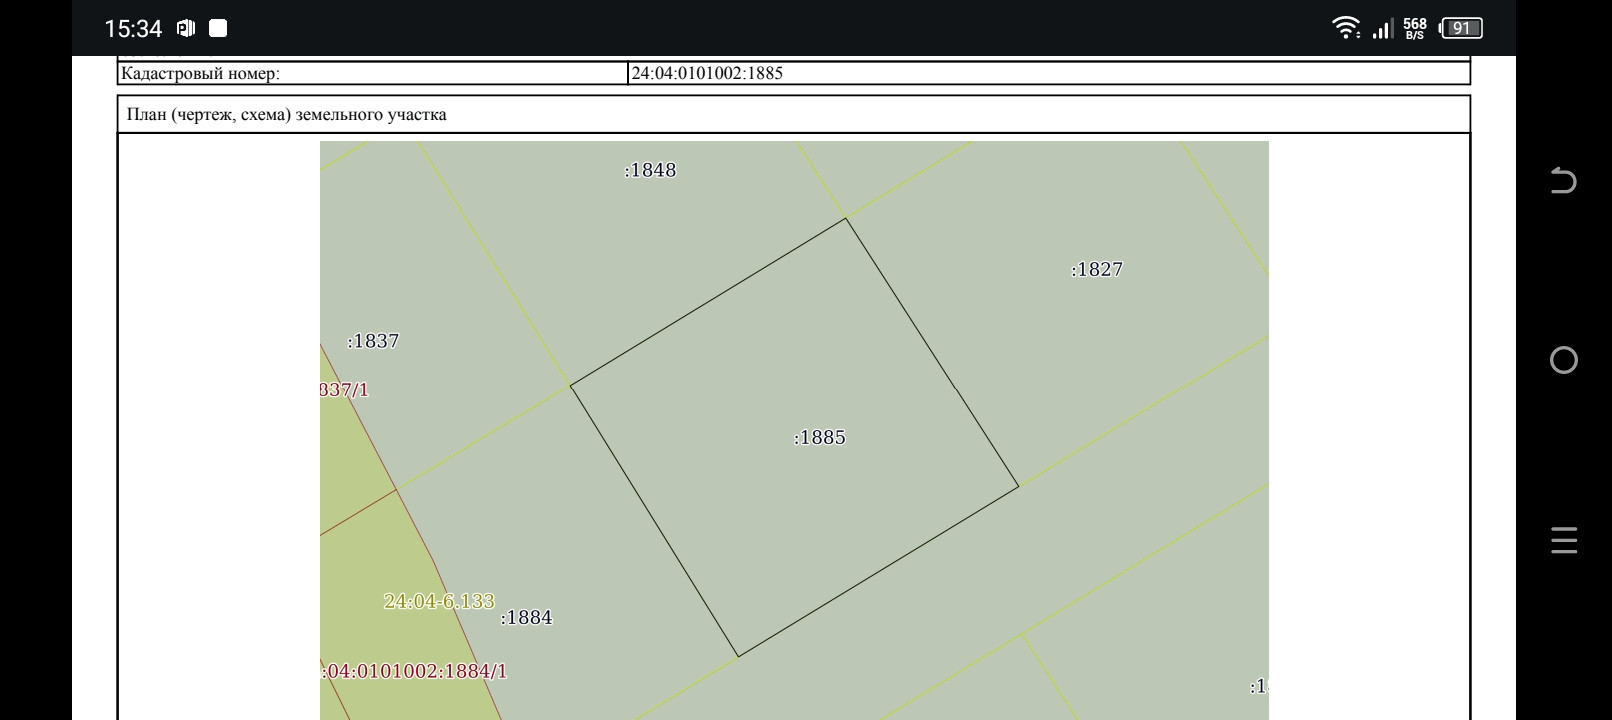Image resolution: width=1612 pixels, height=720 pixels.
Task: Tap zone label 24:04-6.133 on map
Action: pyautogui.click(x=439, y=601)
